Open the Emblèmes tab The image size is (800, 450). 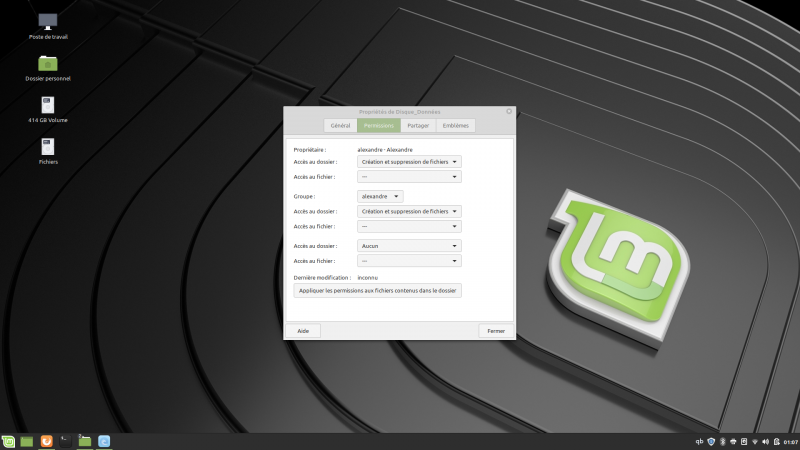(456, 126)
